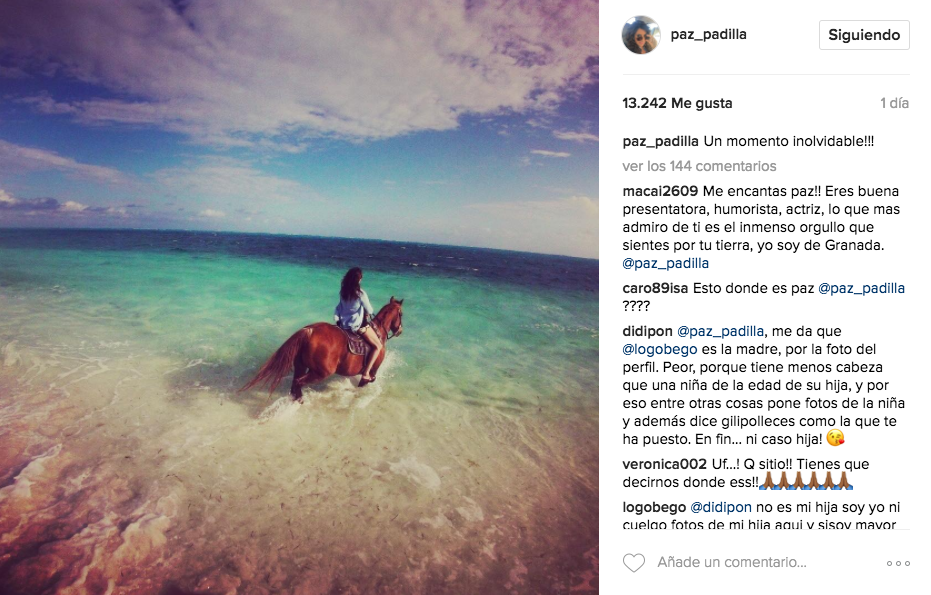Click @paz_padilla mention in caro89isa's comment
Screen dimensions: 931x595
click(861, 289)
